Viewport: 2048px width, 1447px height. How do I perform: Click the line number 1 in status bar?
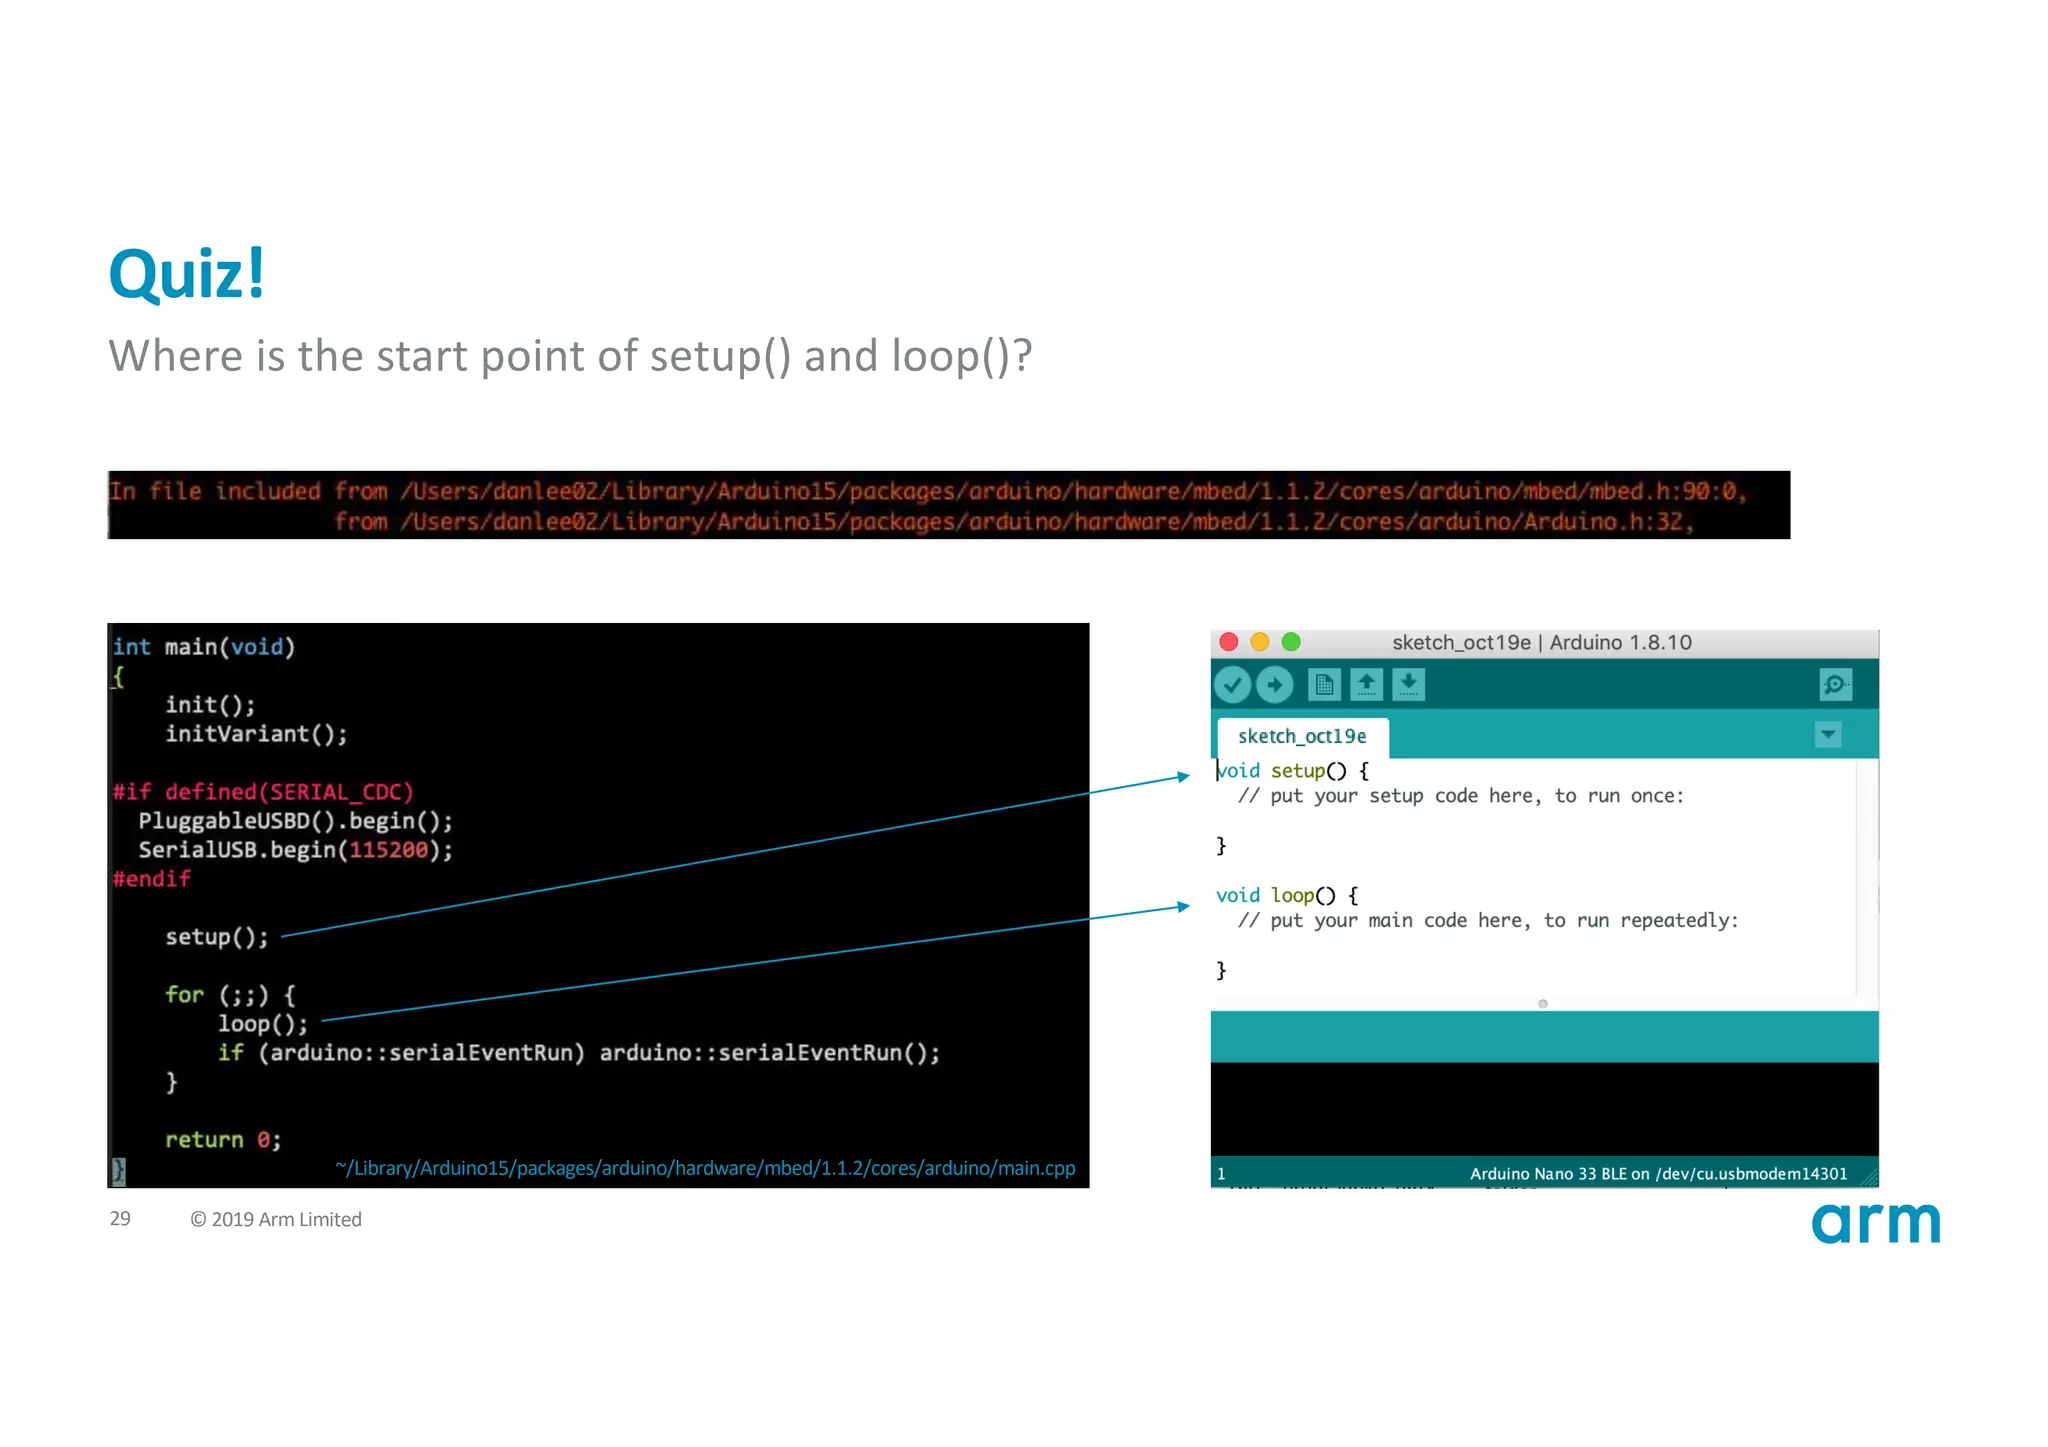(x=1221, y=1174)
